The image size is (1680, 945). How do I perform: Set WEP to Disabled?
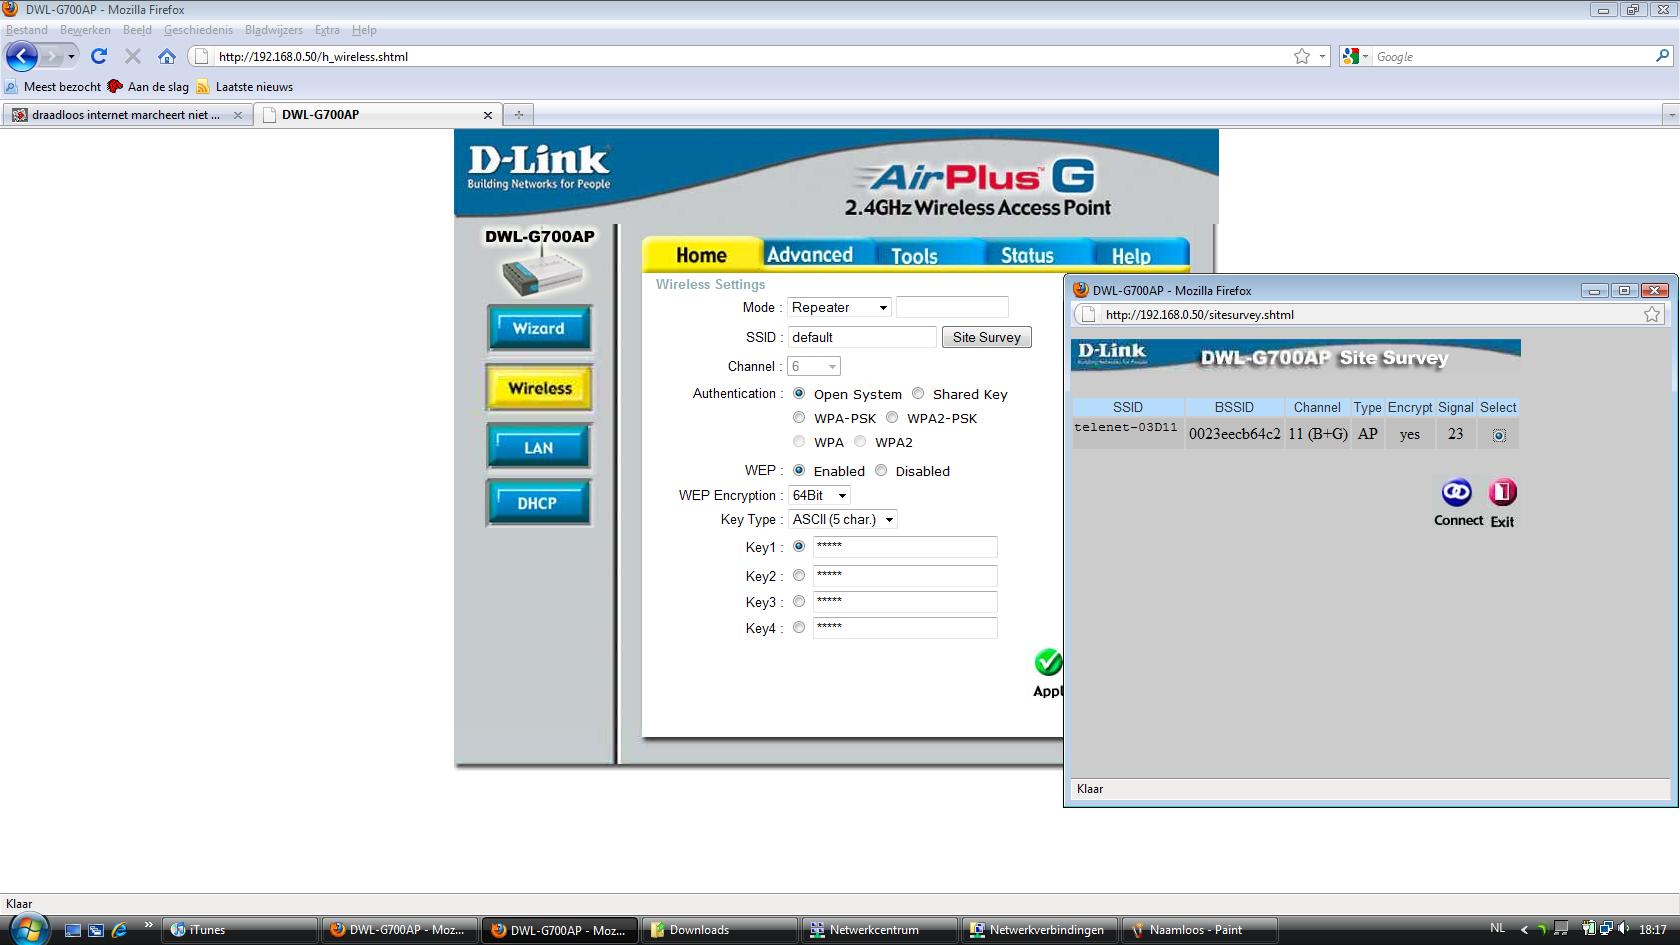click(881, 470)
